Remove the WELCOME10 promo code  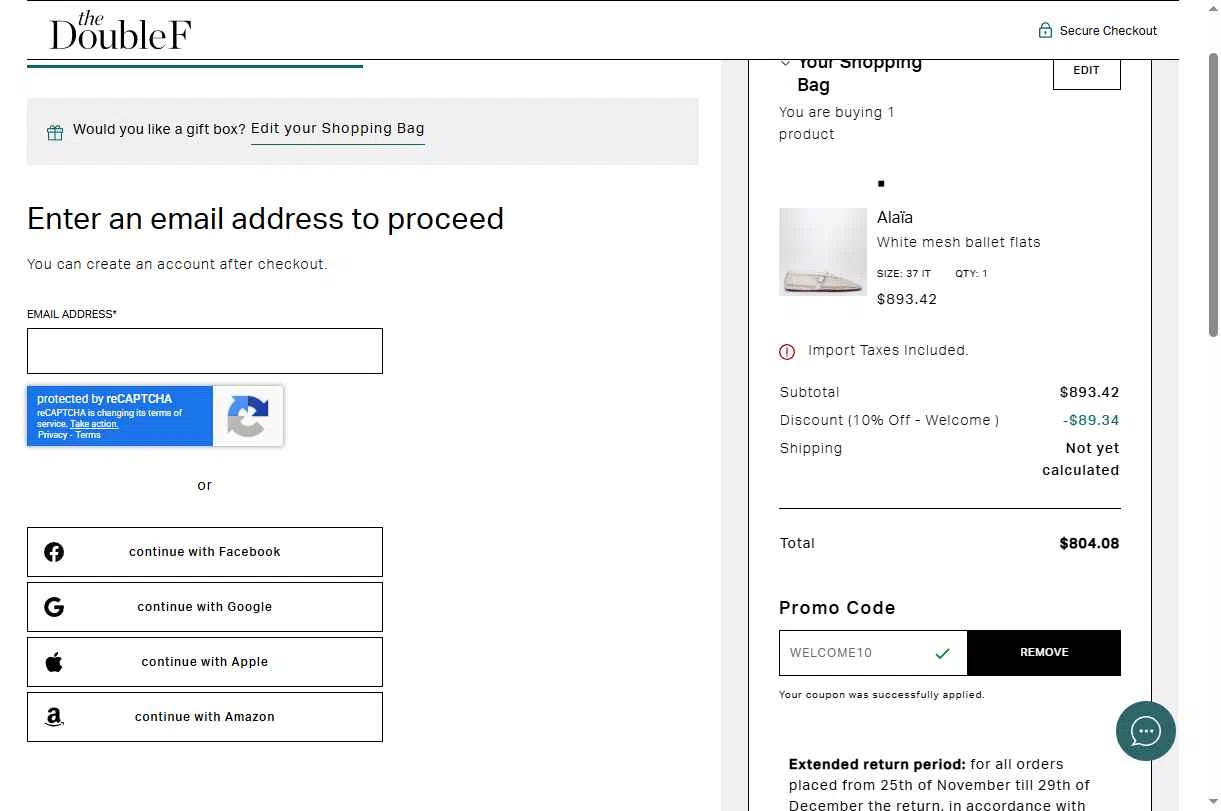click(x=1044, y=653)
